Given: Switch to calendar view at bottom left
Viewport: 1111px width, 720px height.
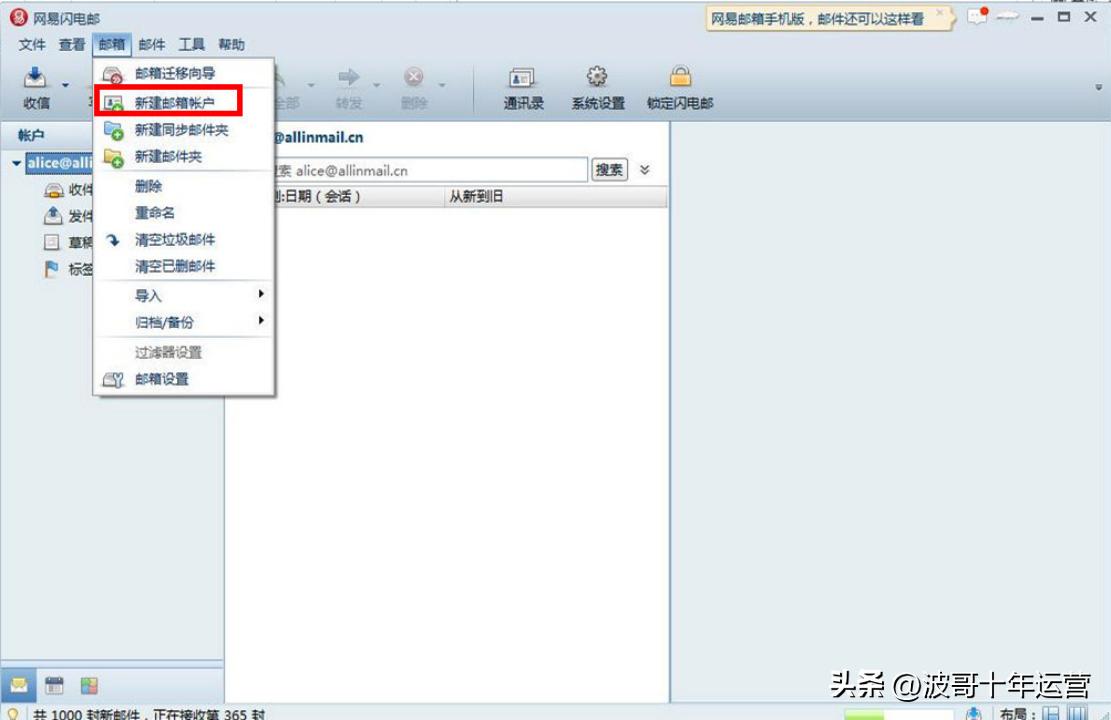Looking at the screenshot, I should pos(54,685).
